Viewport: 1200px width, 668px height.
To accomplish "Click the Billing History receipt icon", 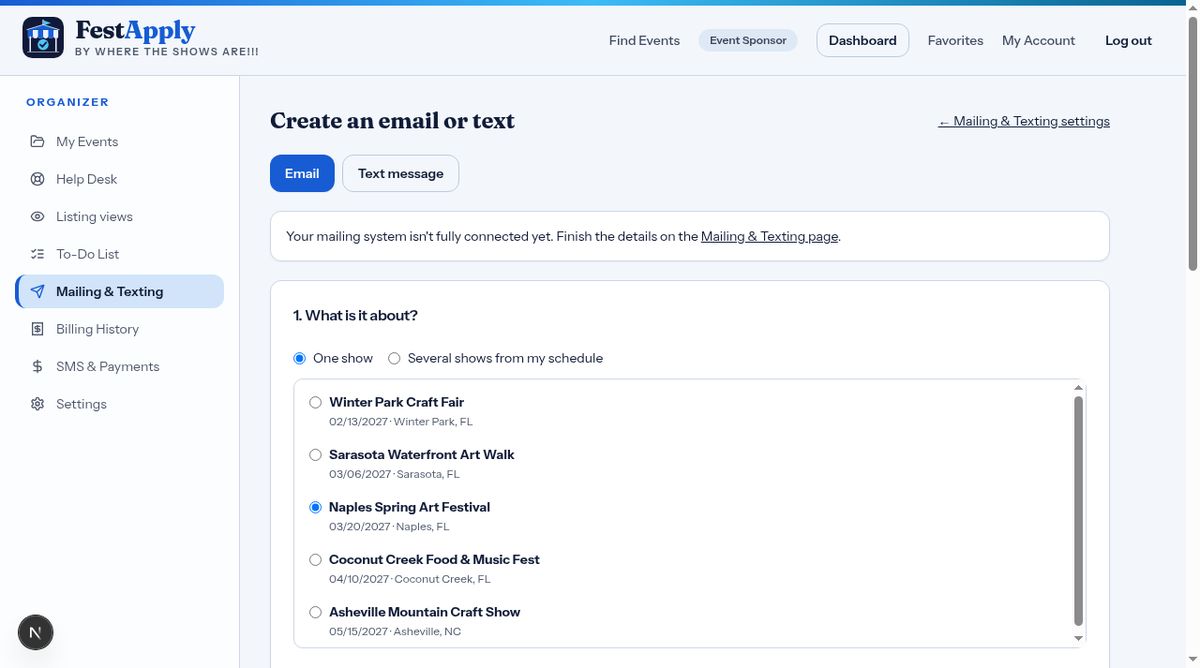I will pyautogui.click(x=37, y=329).
